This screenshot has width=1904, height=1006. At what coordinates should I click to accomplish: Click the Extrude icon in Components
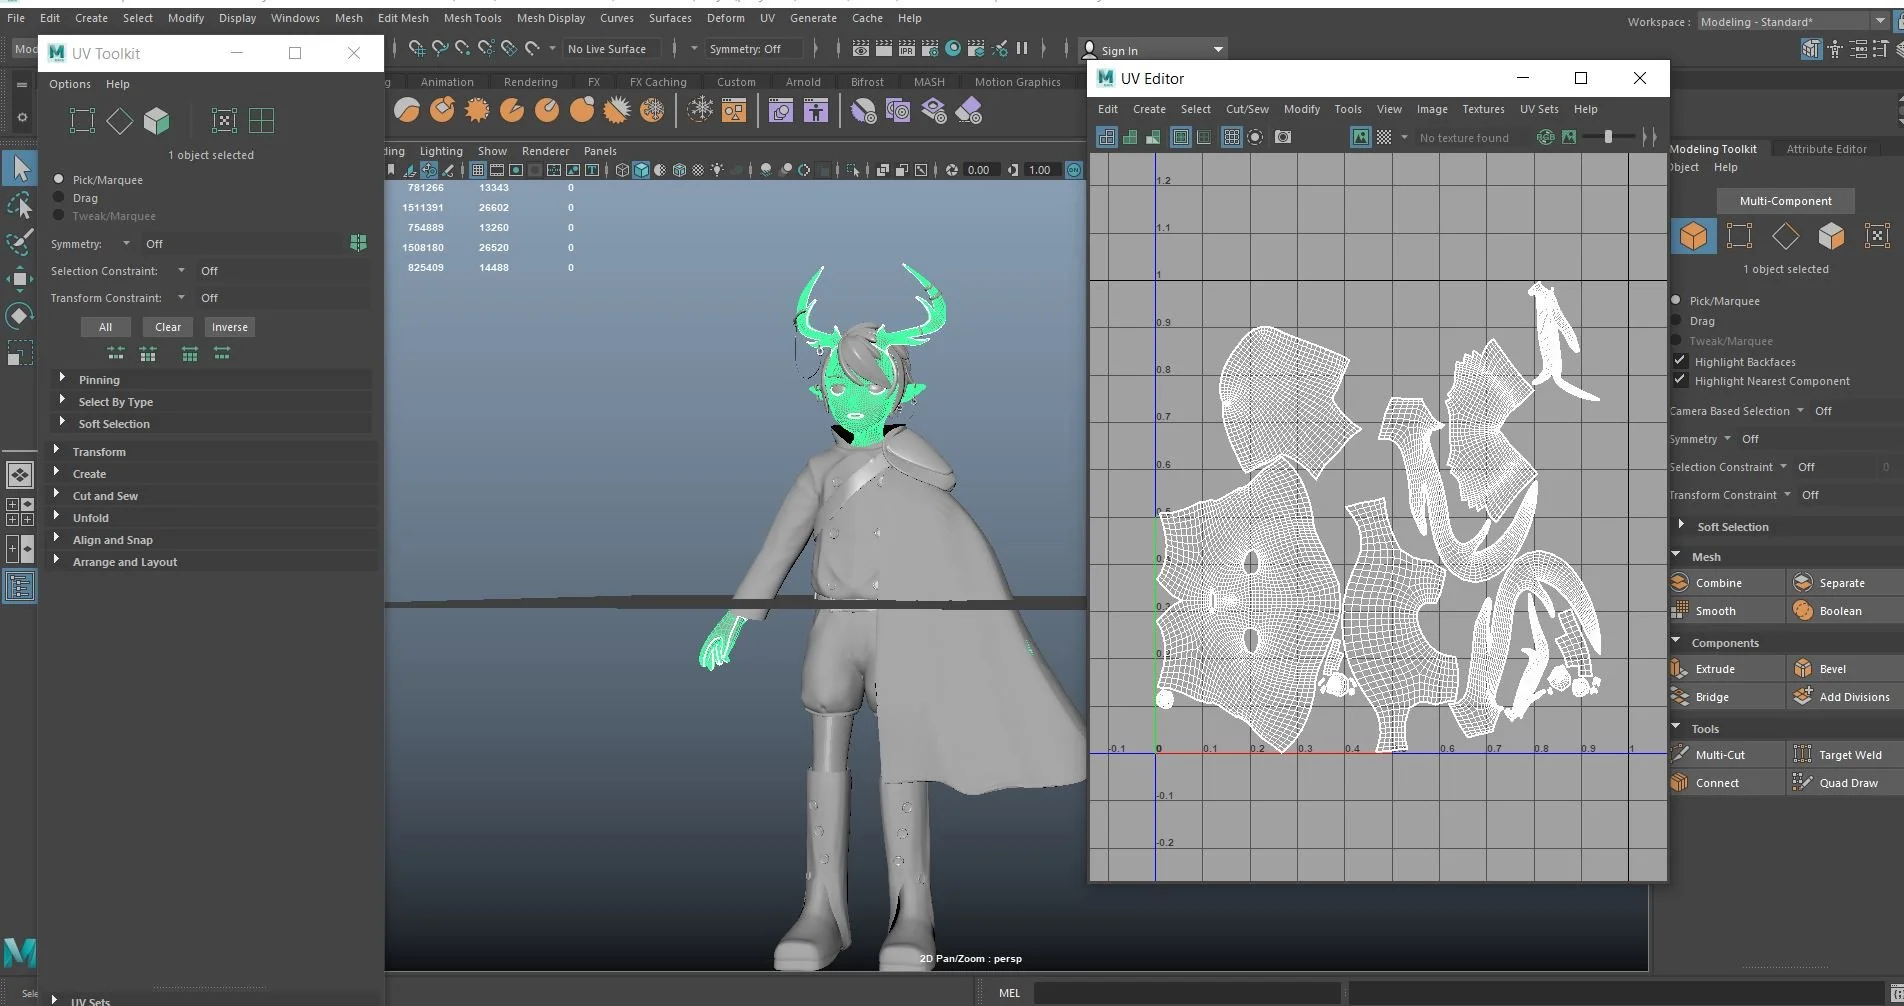coord(1680,669)
